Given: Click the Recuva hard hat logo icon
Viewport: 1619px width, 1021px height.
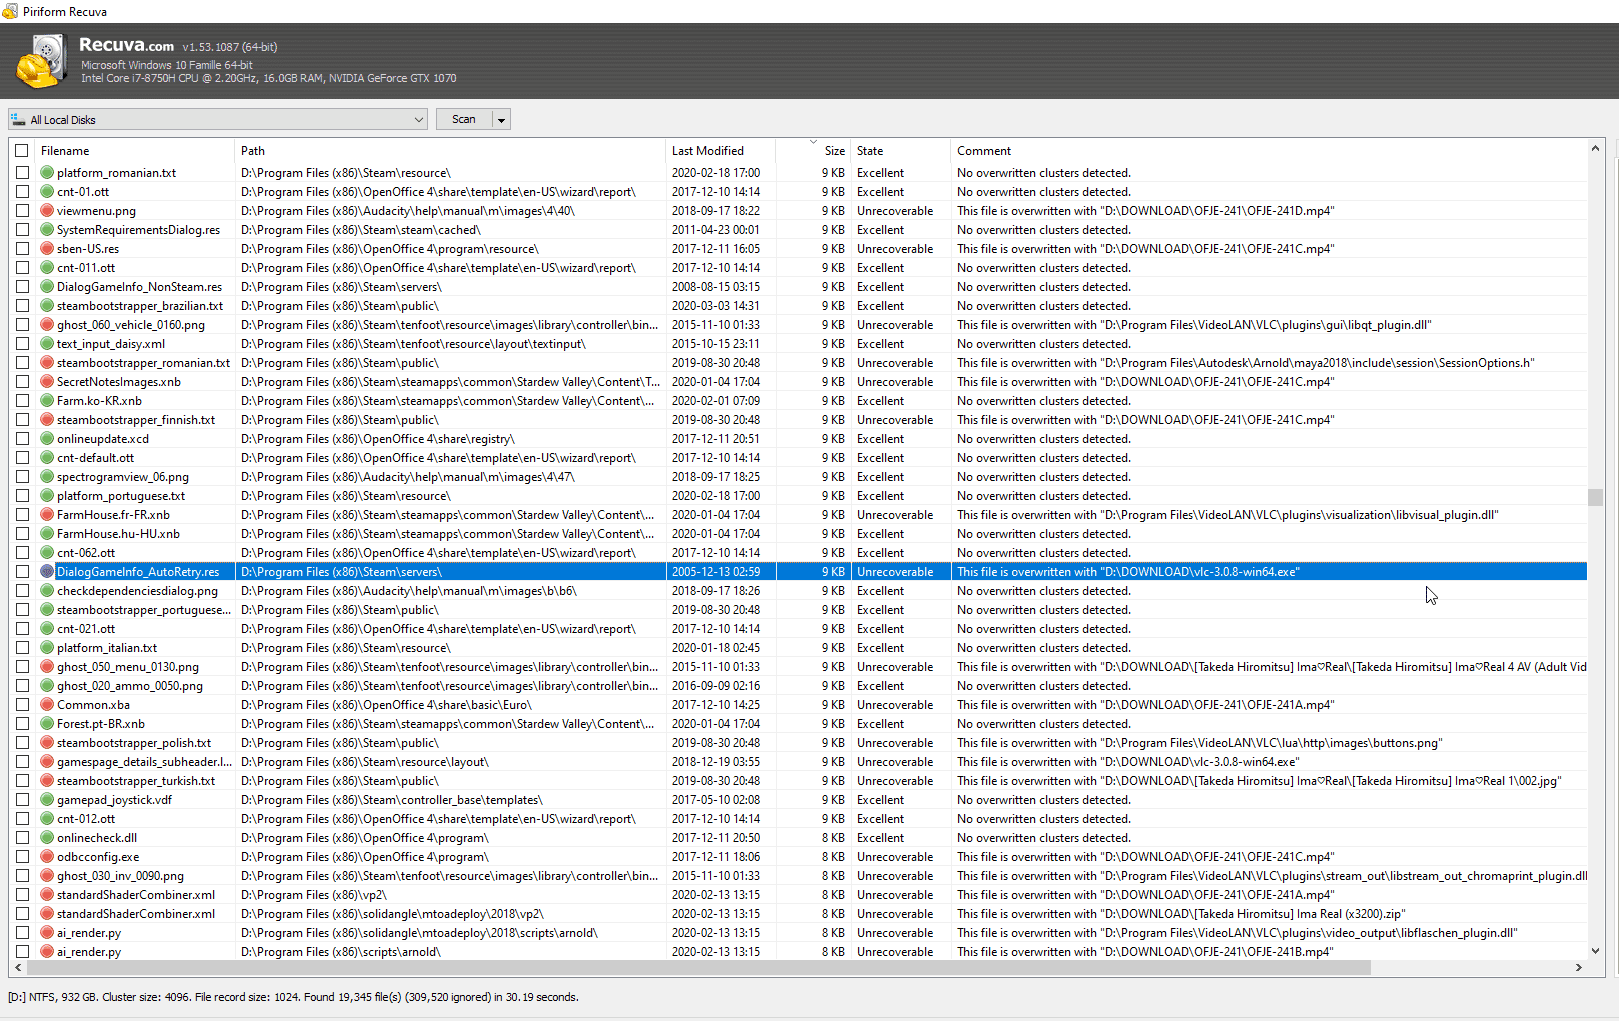Looking at the screenshot, I should click(x=41, y=62).
